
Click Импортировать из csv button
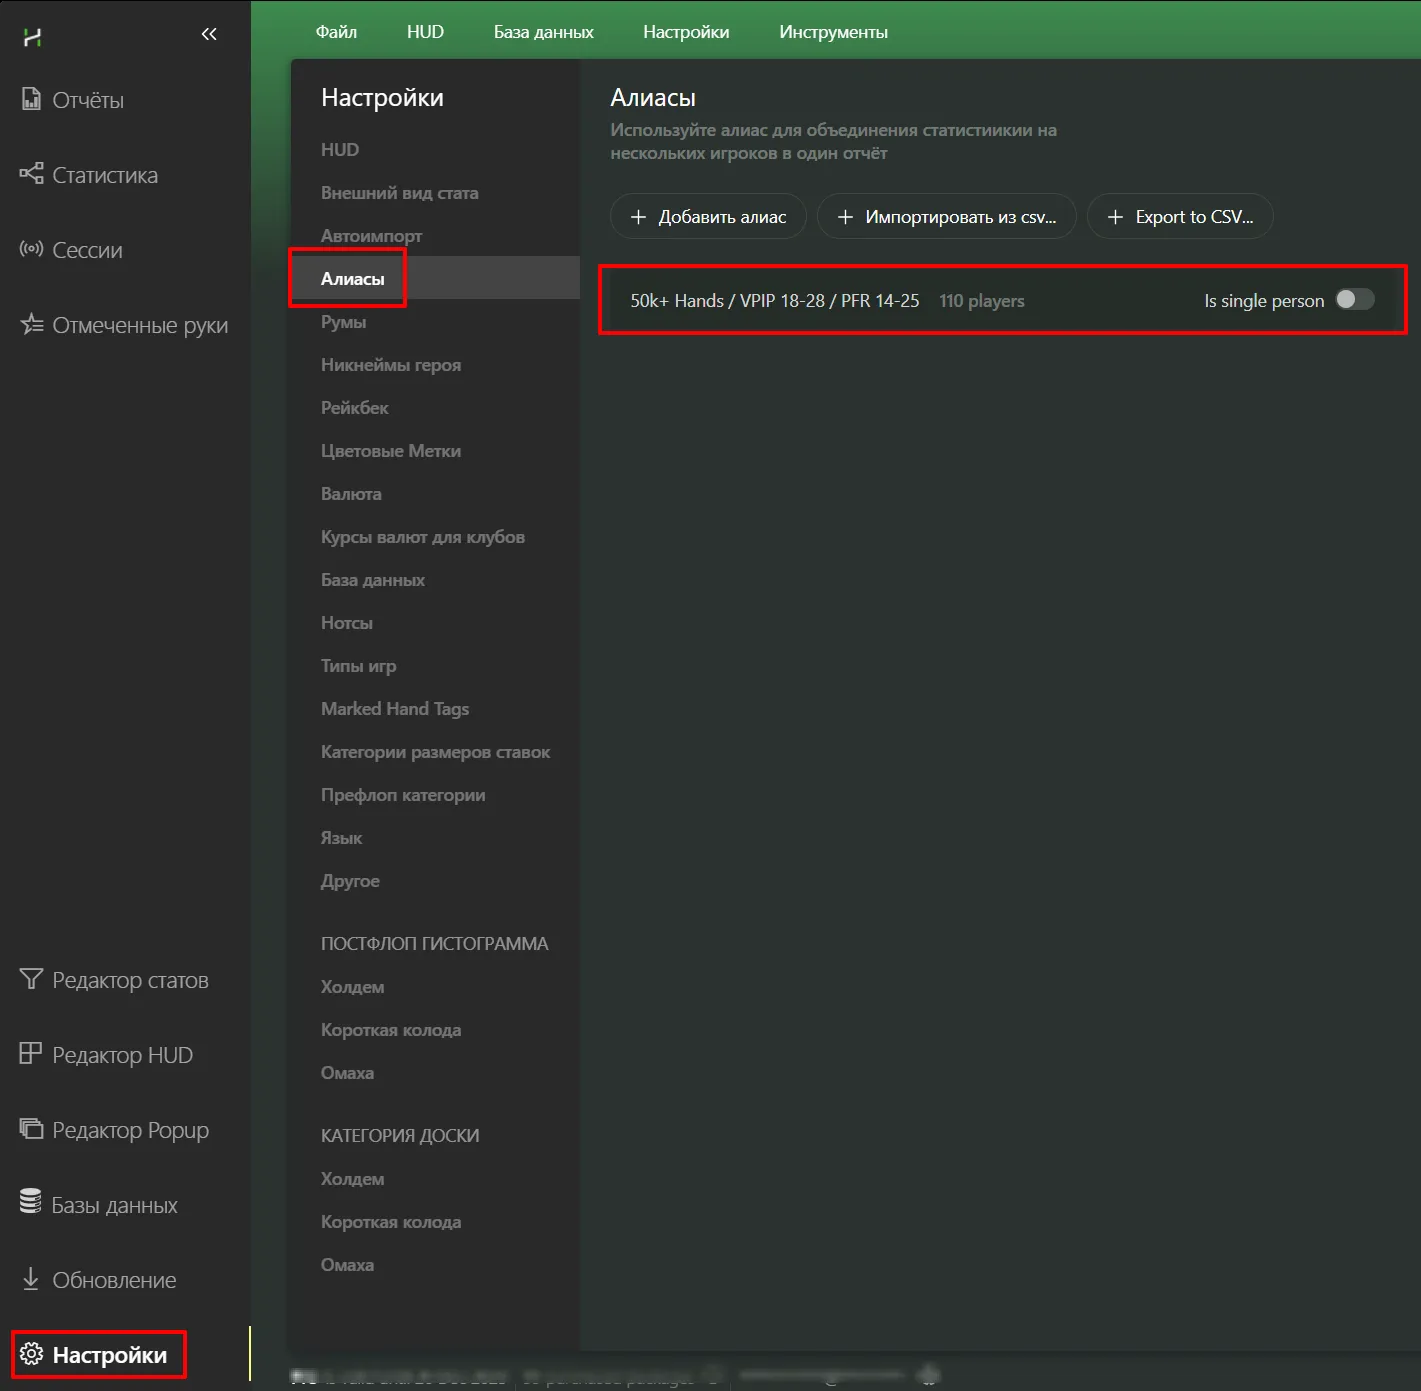(946, 217)
